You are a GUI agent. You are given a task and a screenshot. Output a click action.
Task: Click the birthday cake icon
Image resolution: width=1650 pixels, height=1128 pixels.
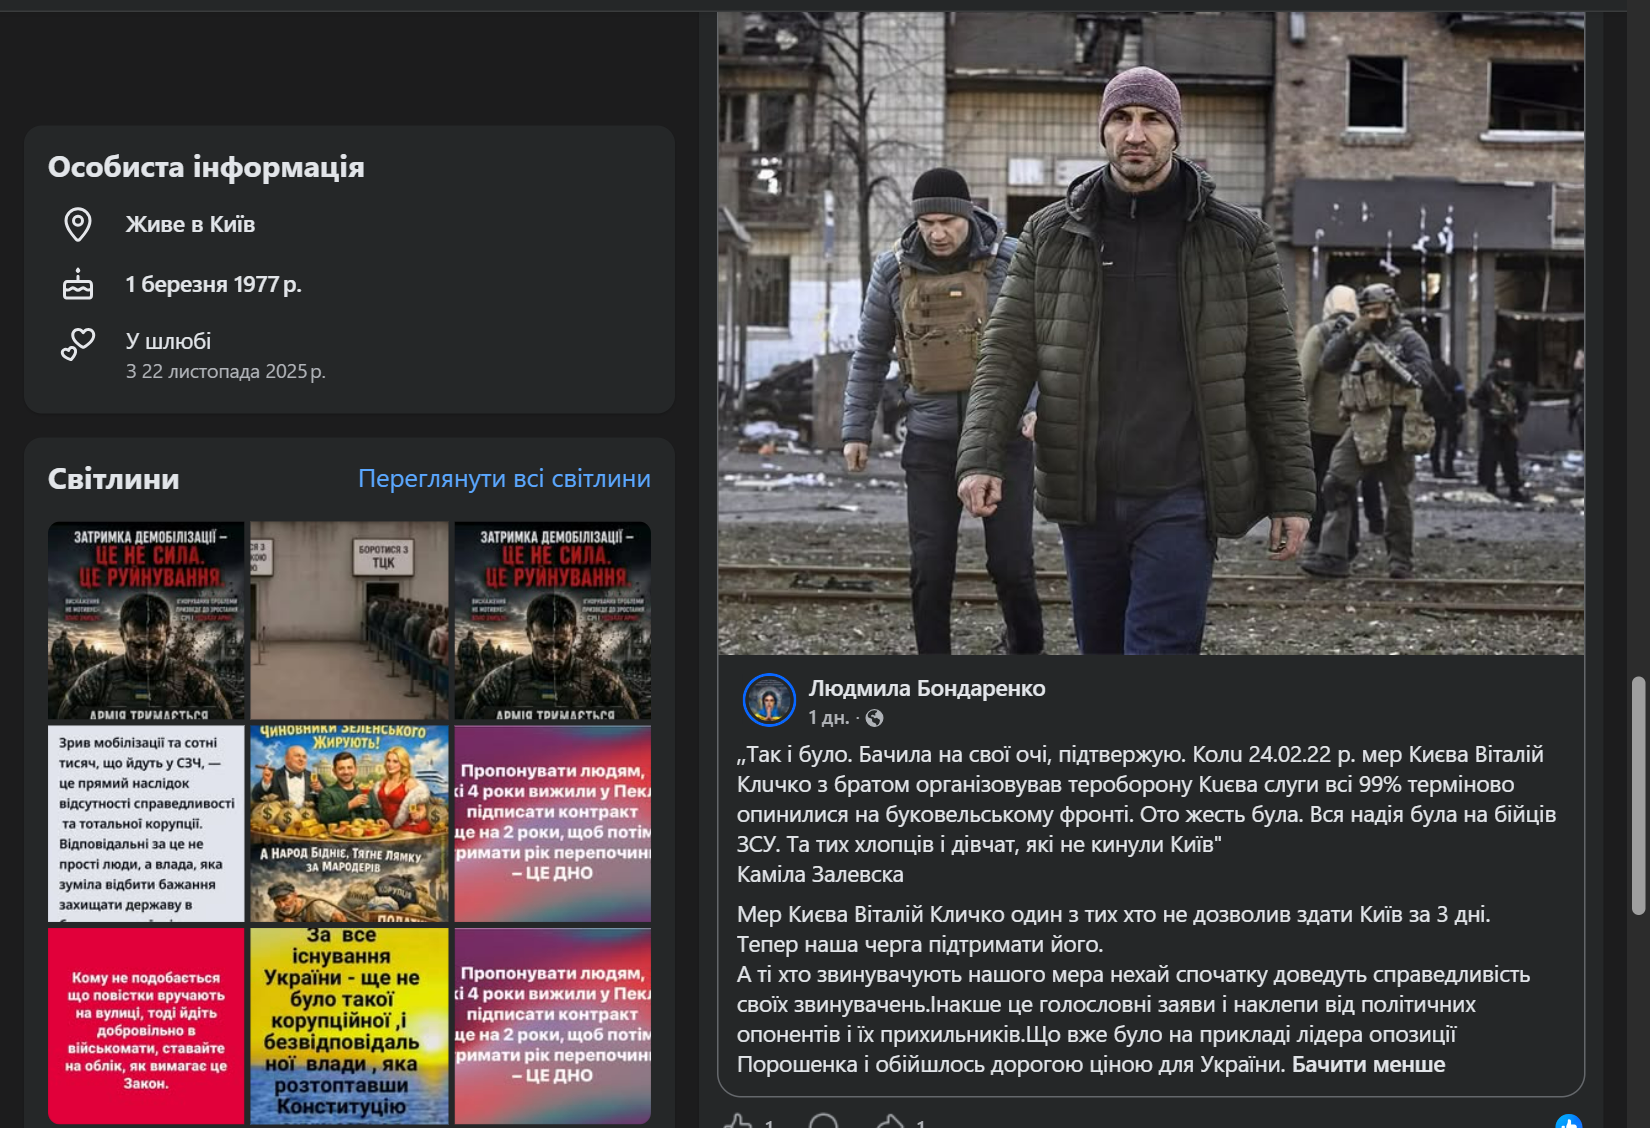click(x=78, y=285)
